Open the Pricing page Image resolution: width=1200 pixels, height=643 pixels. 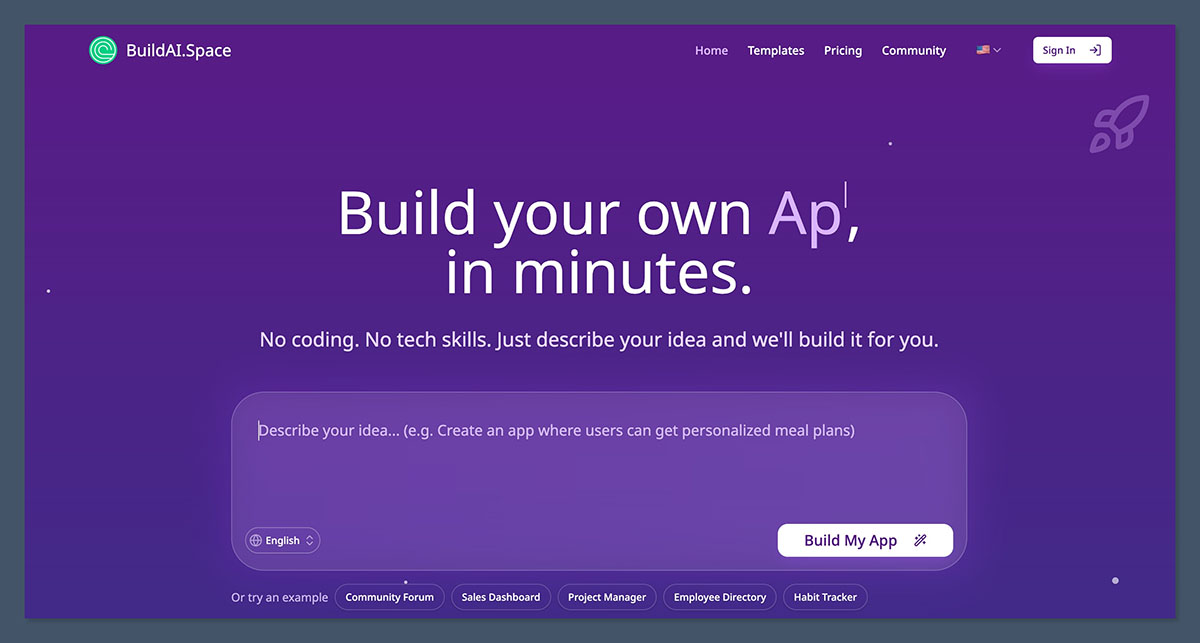[x=842, y=50]
